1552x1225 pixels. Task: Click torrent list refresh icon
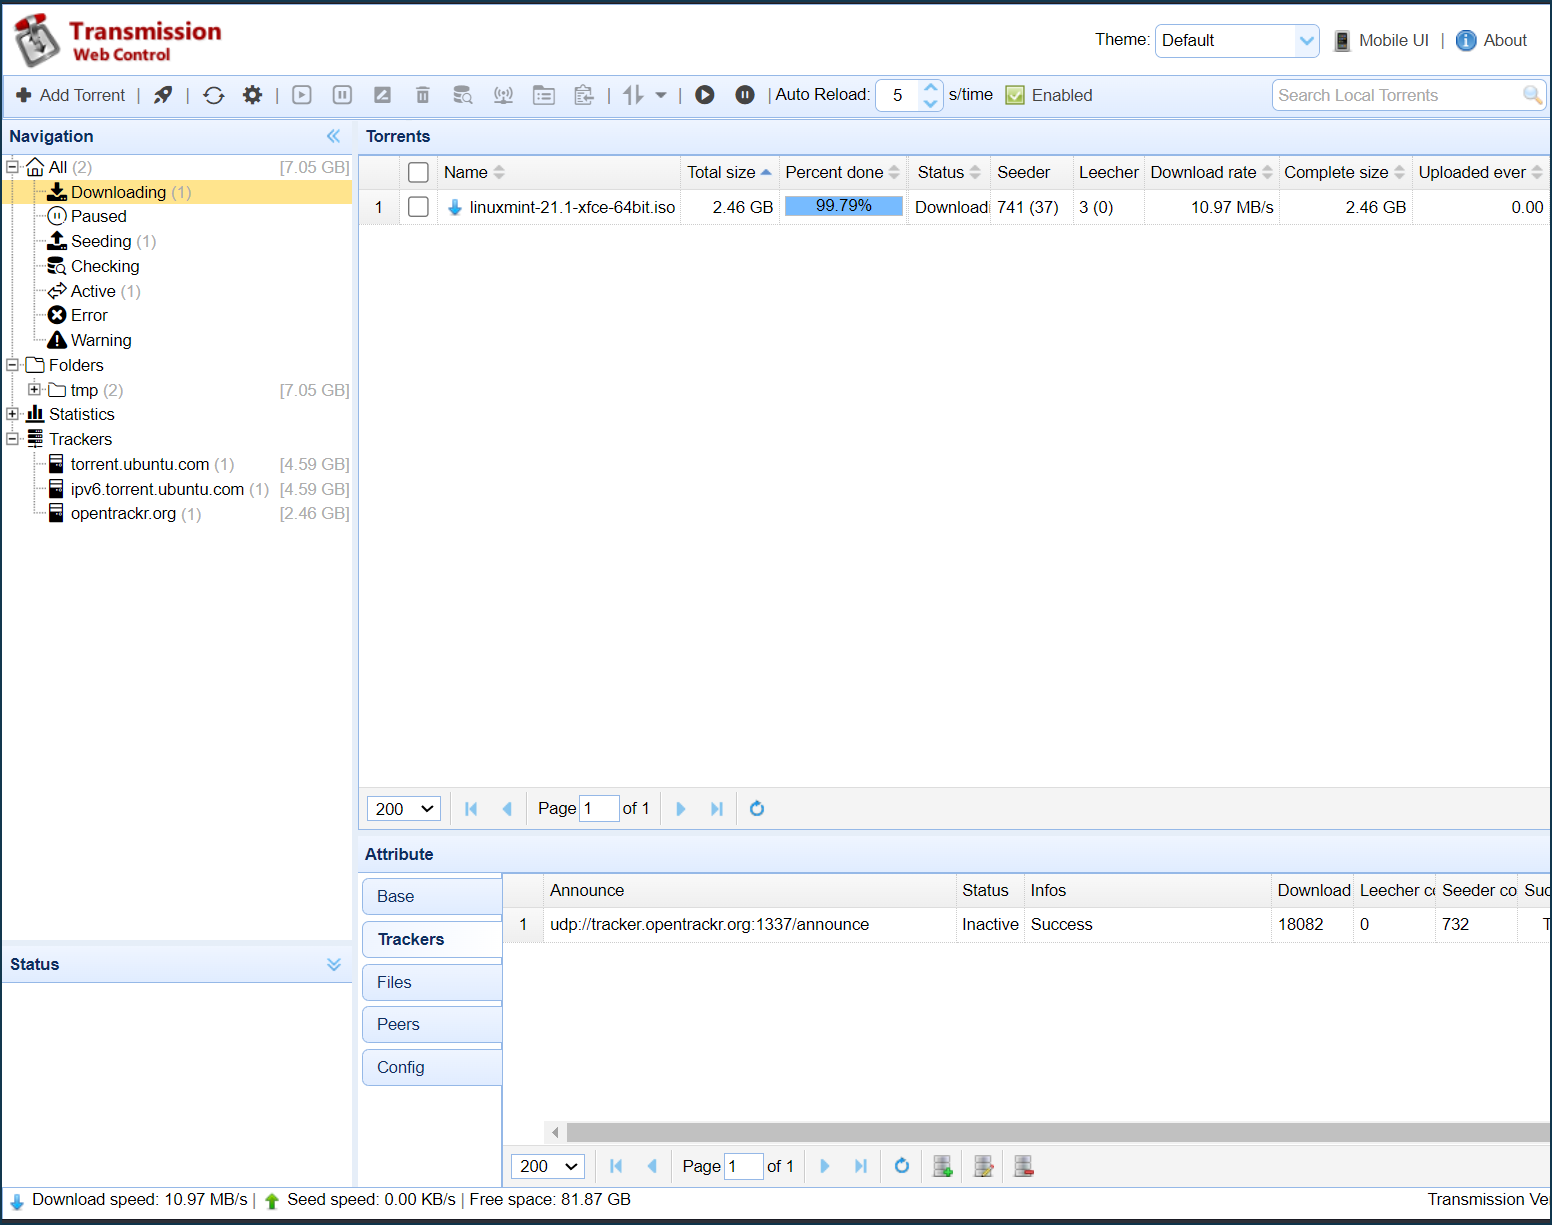click(757, 809)
